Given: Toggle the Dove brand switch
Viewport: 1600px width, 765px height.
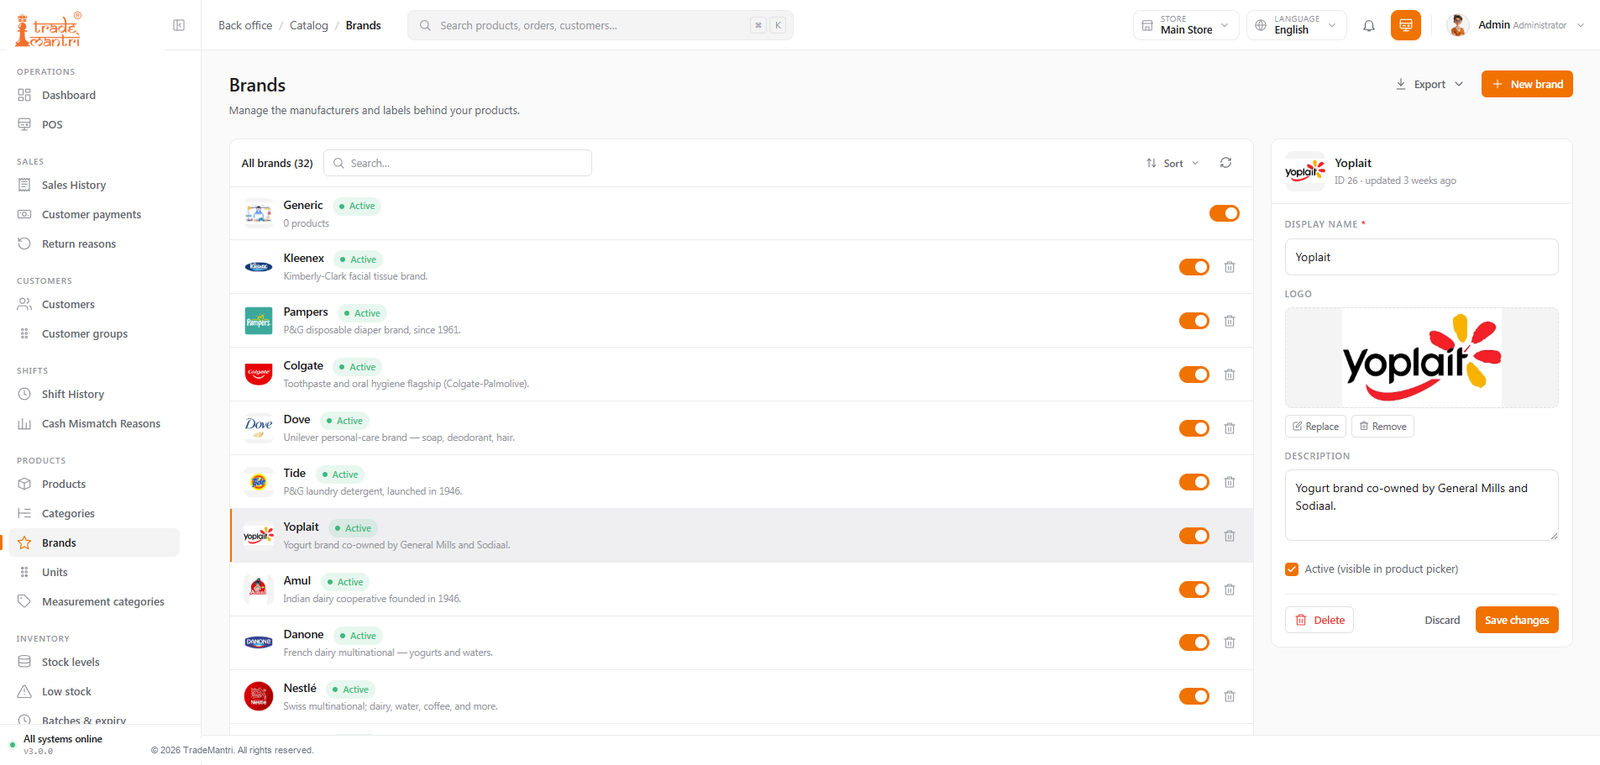Looking at the screenshot, I should point(1194,428).
